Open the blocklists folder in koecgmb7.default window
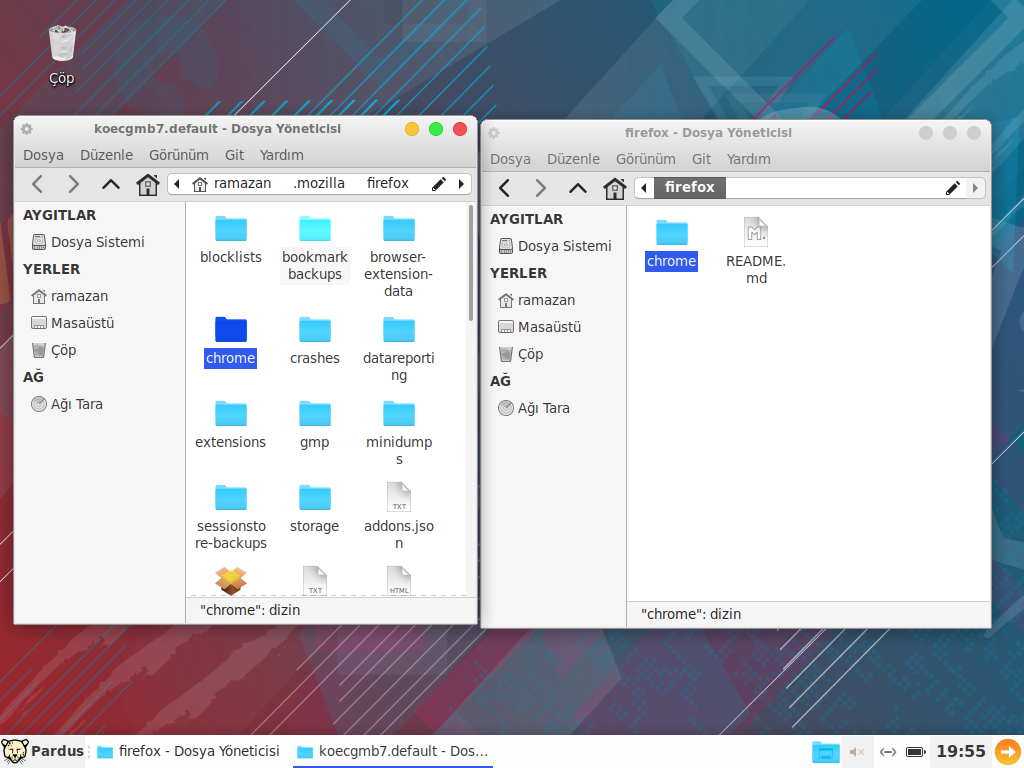Image resolution: width=1024 pixels, height=768 pixels. [x=231, y=240]
